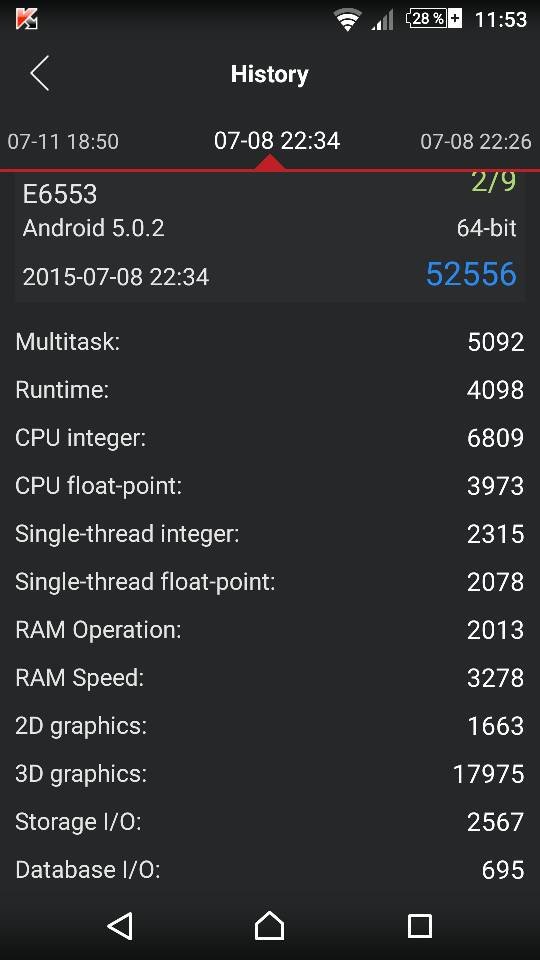Tap the Wi-Fi status icon
This screenshot has height=960, width=540.
tap(348, 20)
